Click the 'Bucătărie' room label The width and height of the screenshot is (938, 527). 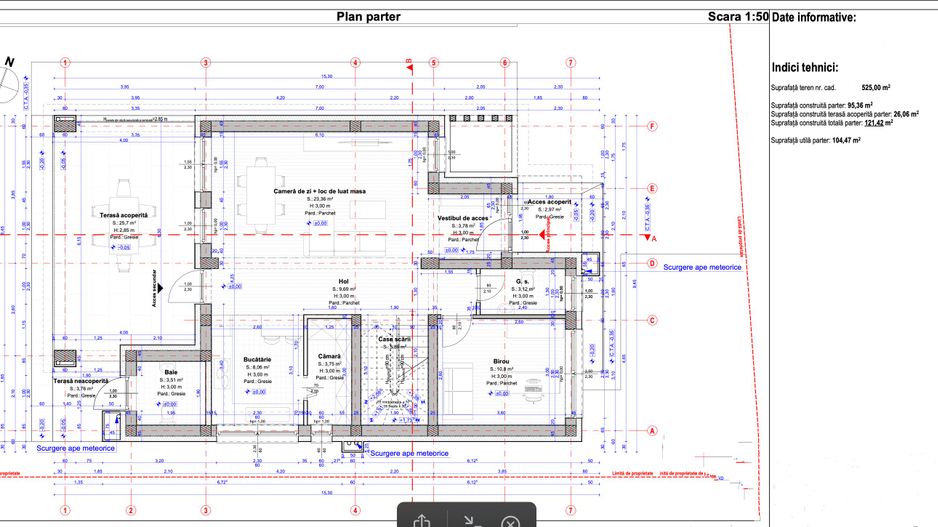[257, 360]
